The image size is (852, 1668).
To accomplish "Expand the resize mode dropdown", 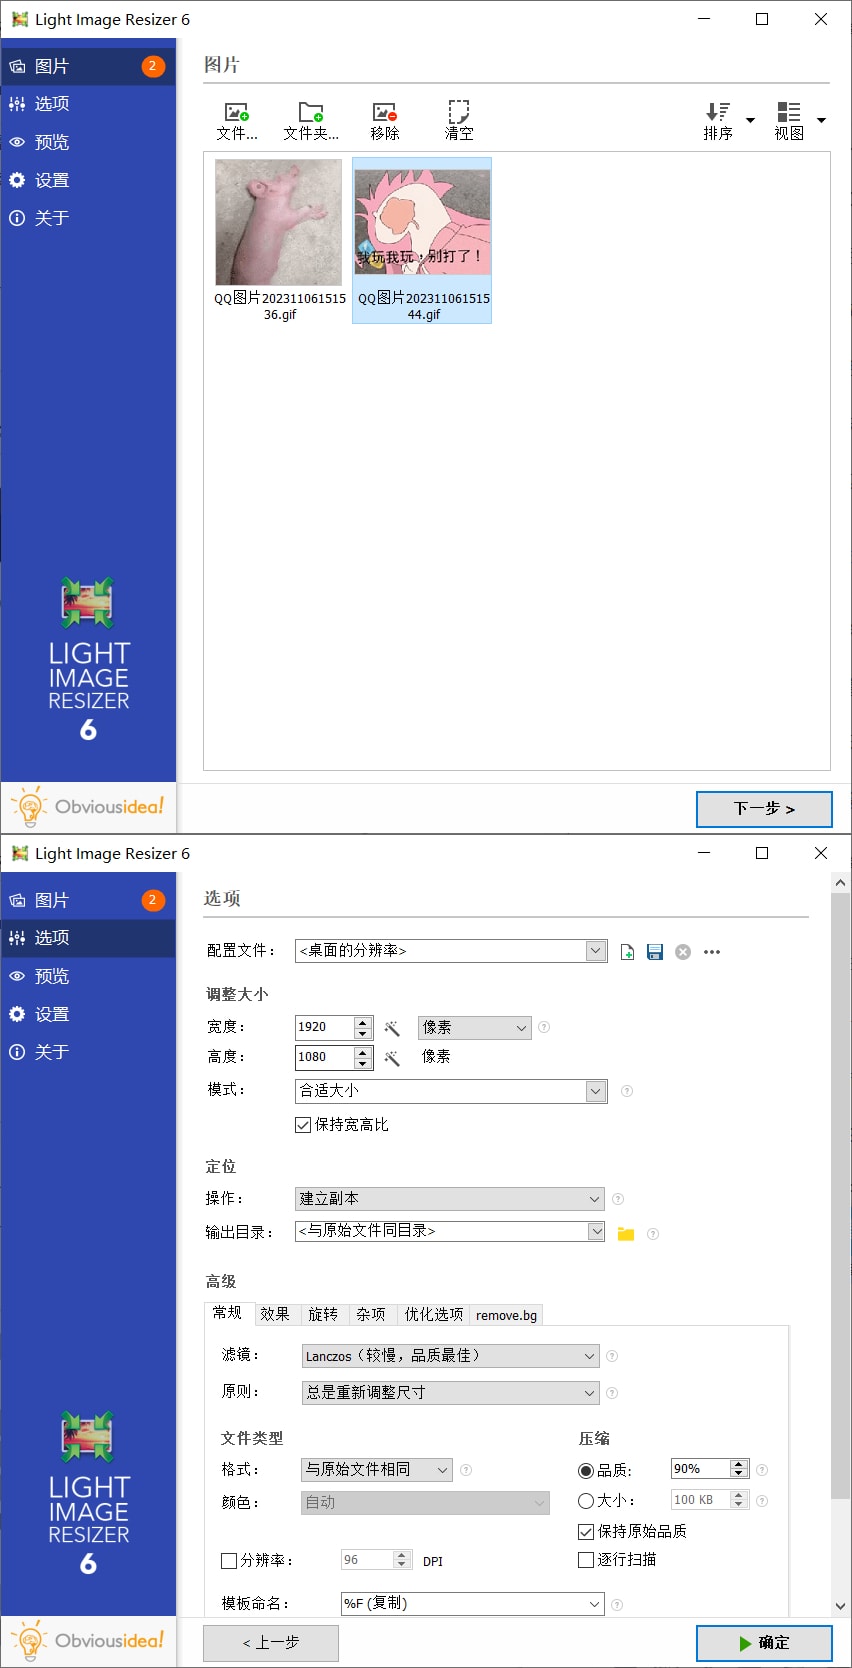I will [596, 1091].
